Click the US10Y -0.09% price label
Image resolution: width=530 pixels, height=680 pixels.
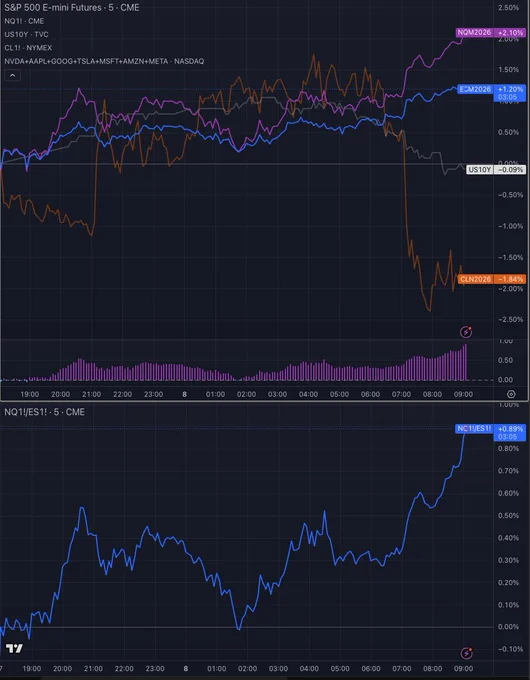pyautogui.click(x=496, y=170)
